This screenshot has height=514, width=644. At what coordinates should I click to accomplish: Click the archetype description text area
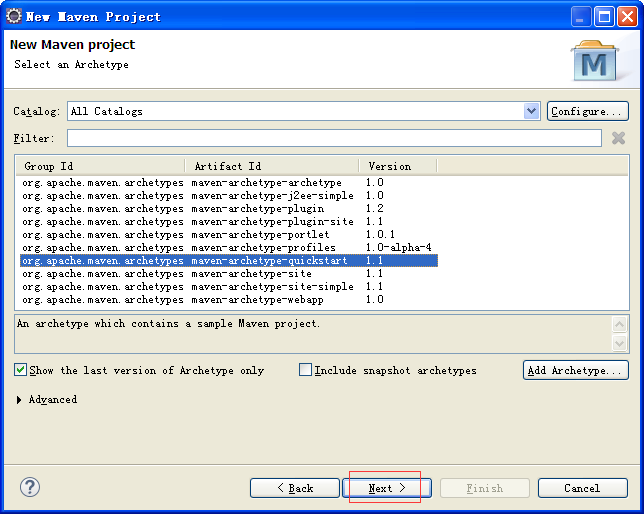313,334
